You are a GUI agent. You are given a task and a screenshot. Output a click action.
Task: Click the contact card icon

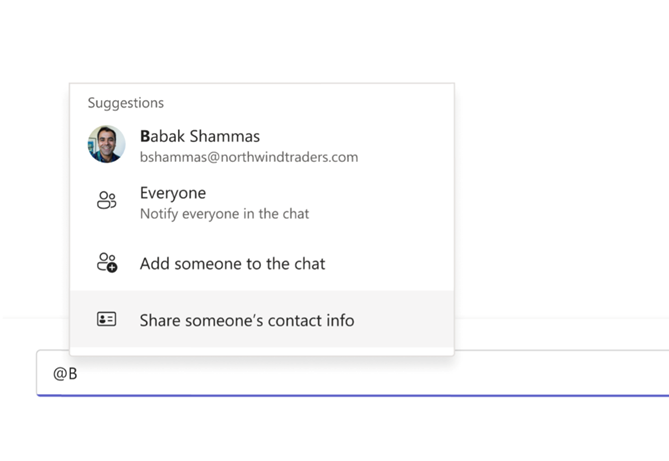[x=106, y=319]
